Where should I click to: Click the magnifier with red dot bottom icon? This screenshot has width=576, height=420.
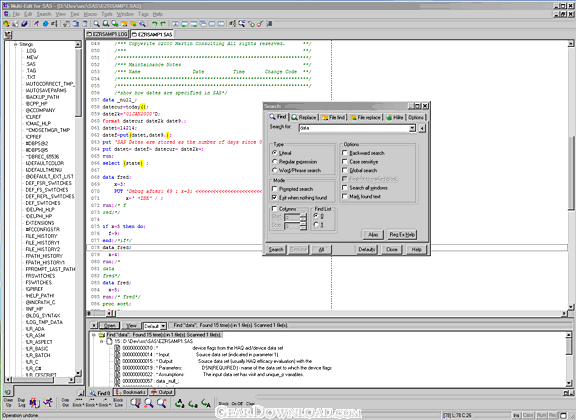pyautogui.click(x=162, y=403)
